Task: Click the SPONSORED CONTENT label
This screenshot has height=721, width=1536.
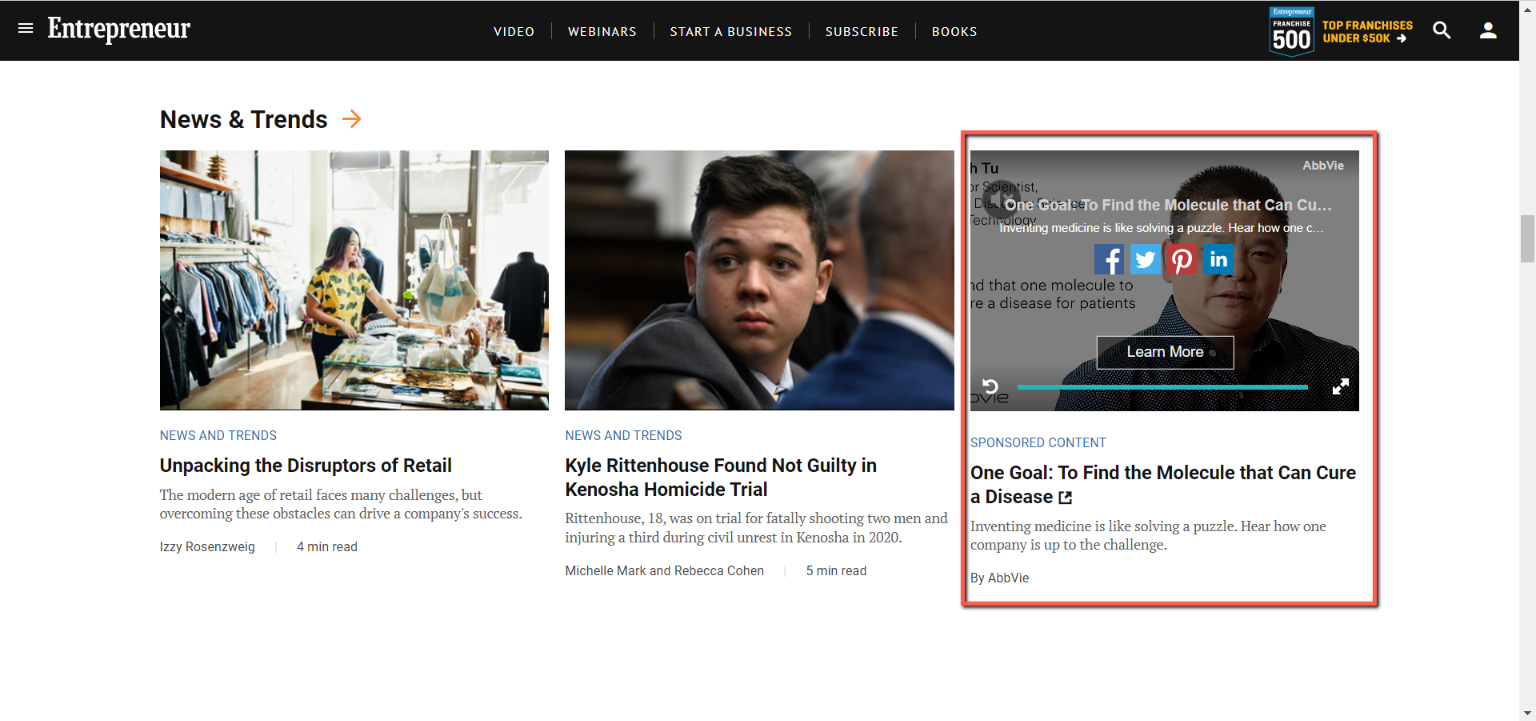Action: 1038,443
